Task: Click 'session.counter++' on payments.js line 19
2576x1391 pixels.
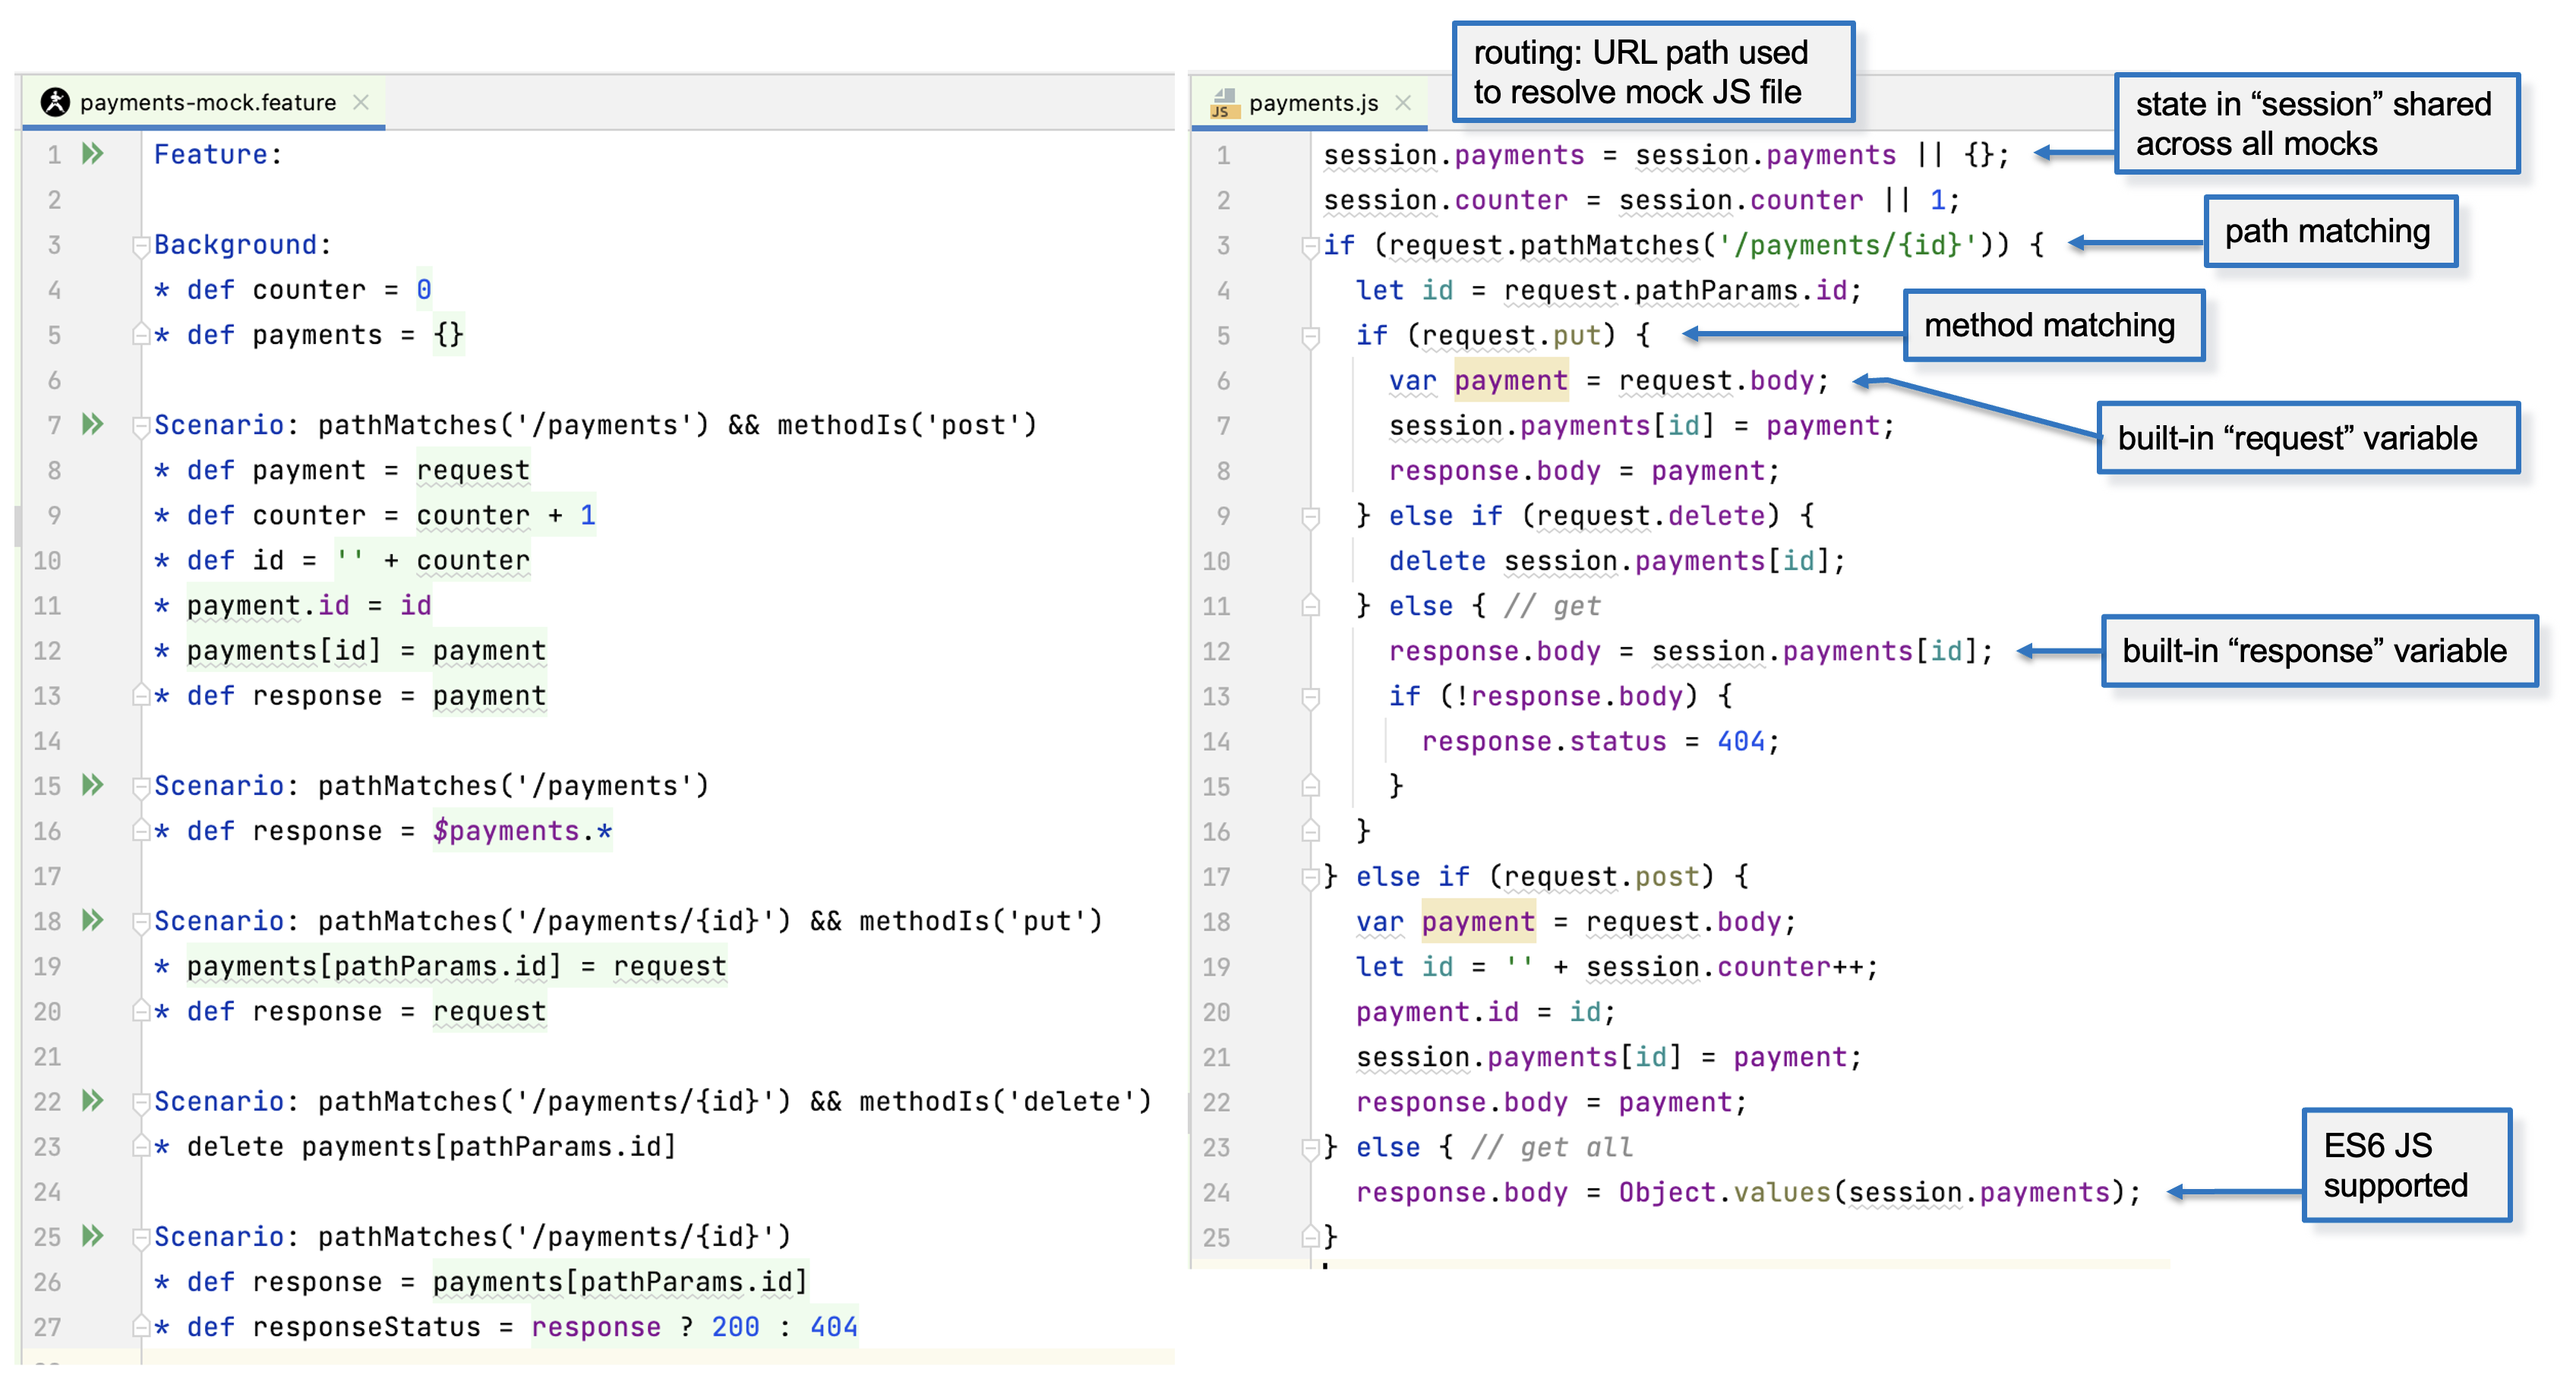Action: (x=1723, y=966)
